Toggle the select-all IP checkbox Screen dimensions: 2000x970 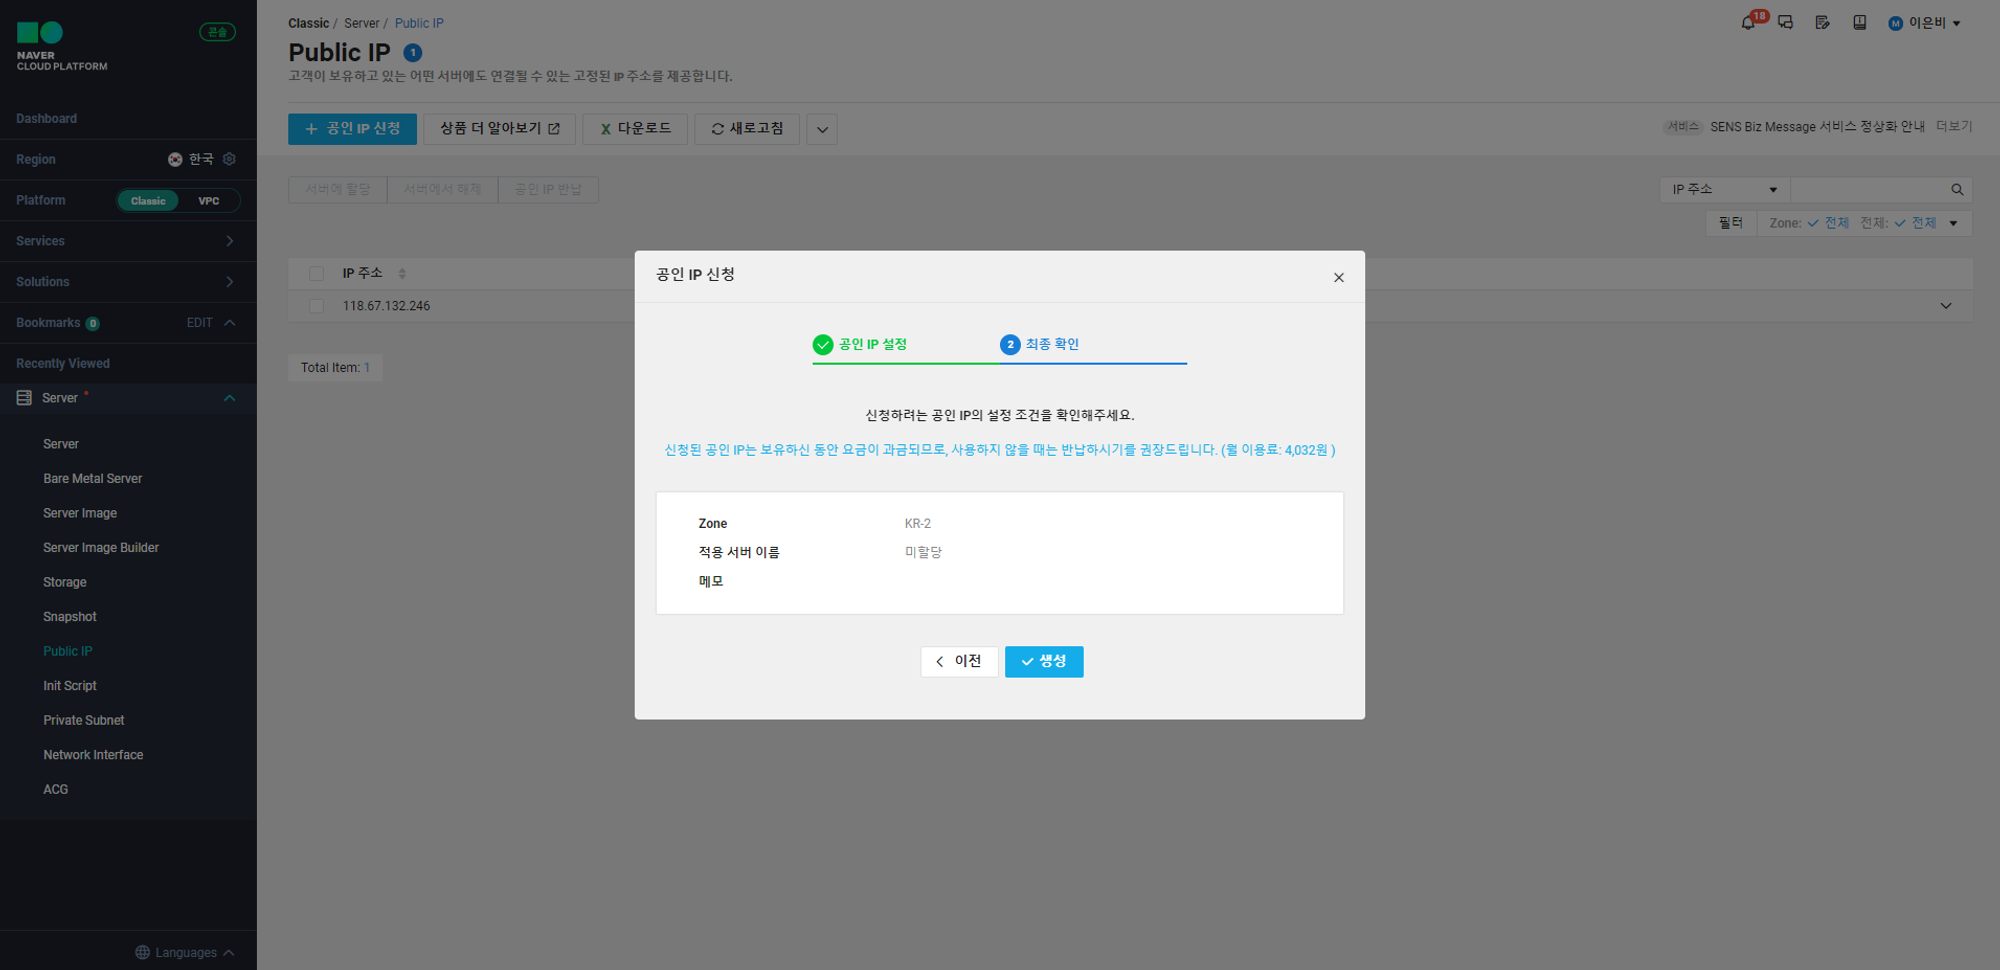coord(316,273)
